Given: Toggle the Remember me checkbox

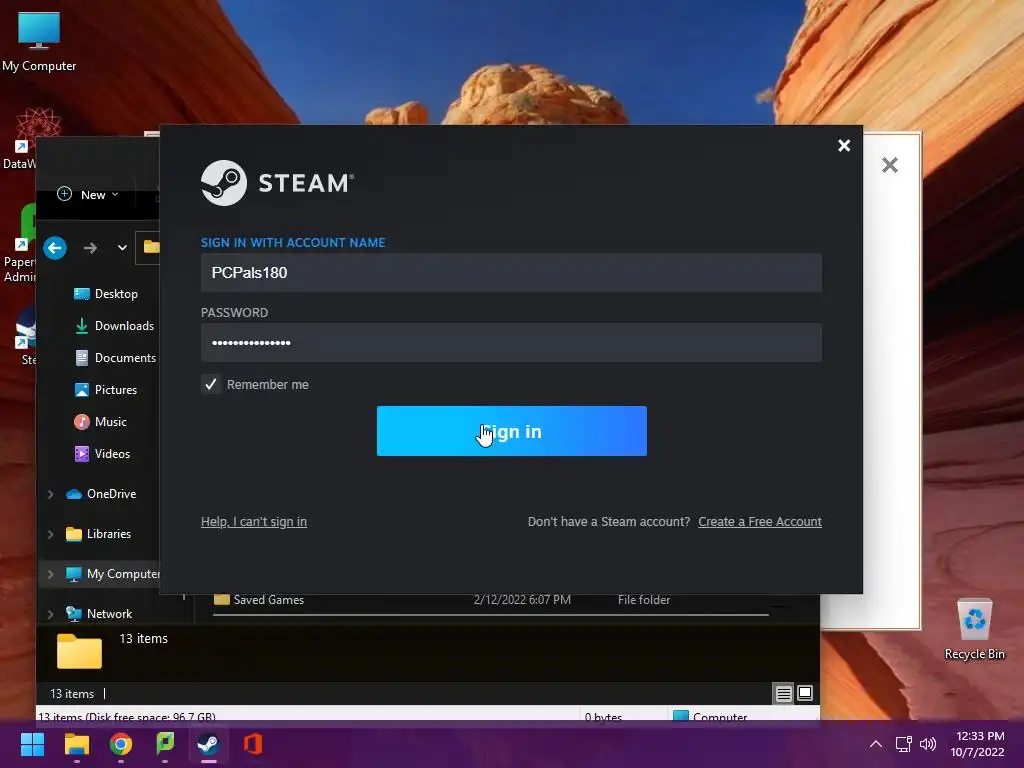Looking at the screenshot, I should (x=211, y=384).
